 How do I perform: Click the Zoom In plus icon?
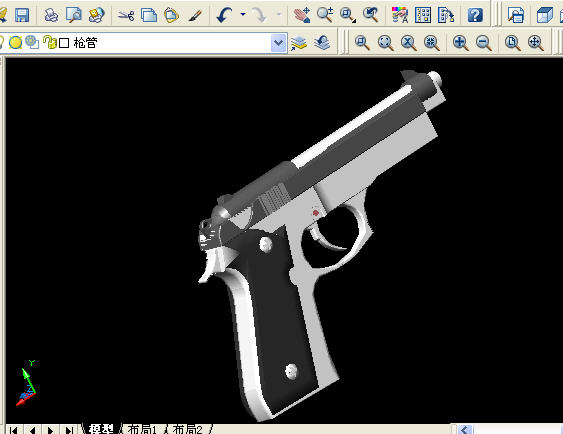pyautogui.click(x=461, y=43)
